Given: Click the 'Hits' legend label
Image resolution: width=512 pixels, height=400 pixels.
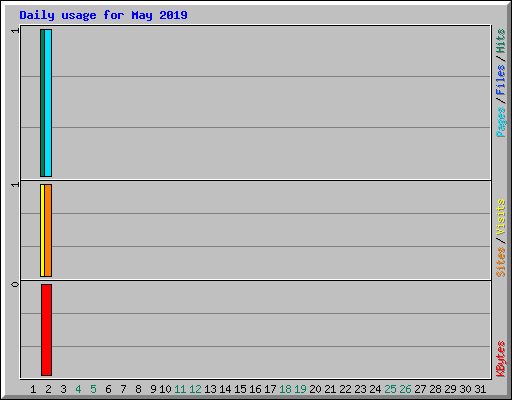Looking at the screenshot, I should [x=501, y=41].
